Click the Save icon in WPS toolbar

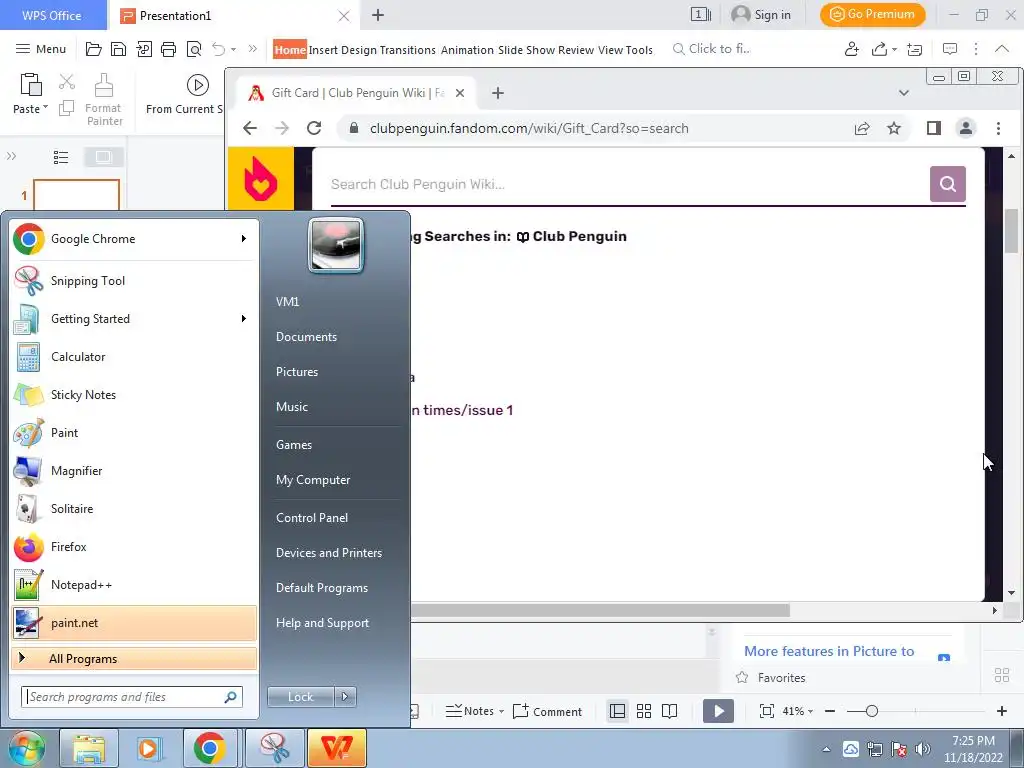[118, 49]
